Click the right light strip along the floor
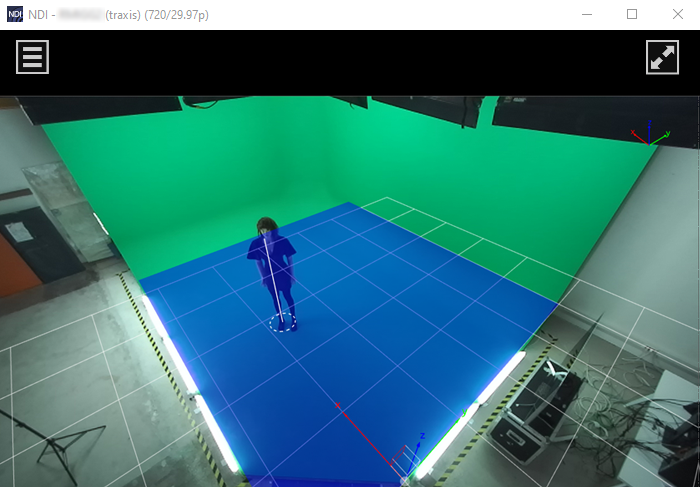The width and height of the screenshot is (700, 487). click(x=480, y=400)
